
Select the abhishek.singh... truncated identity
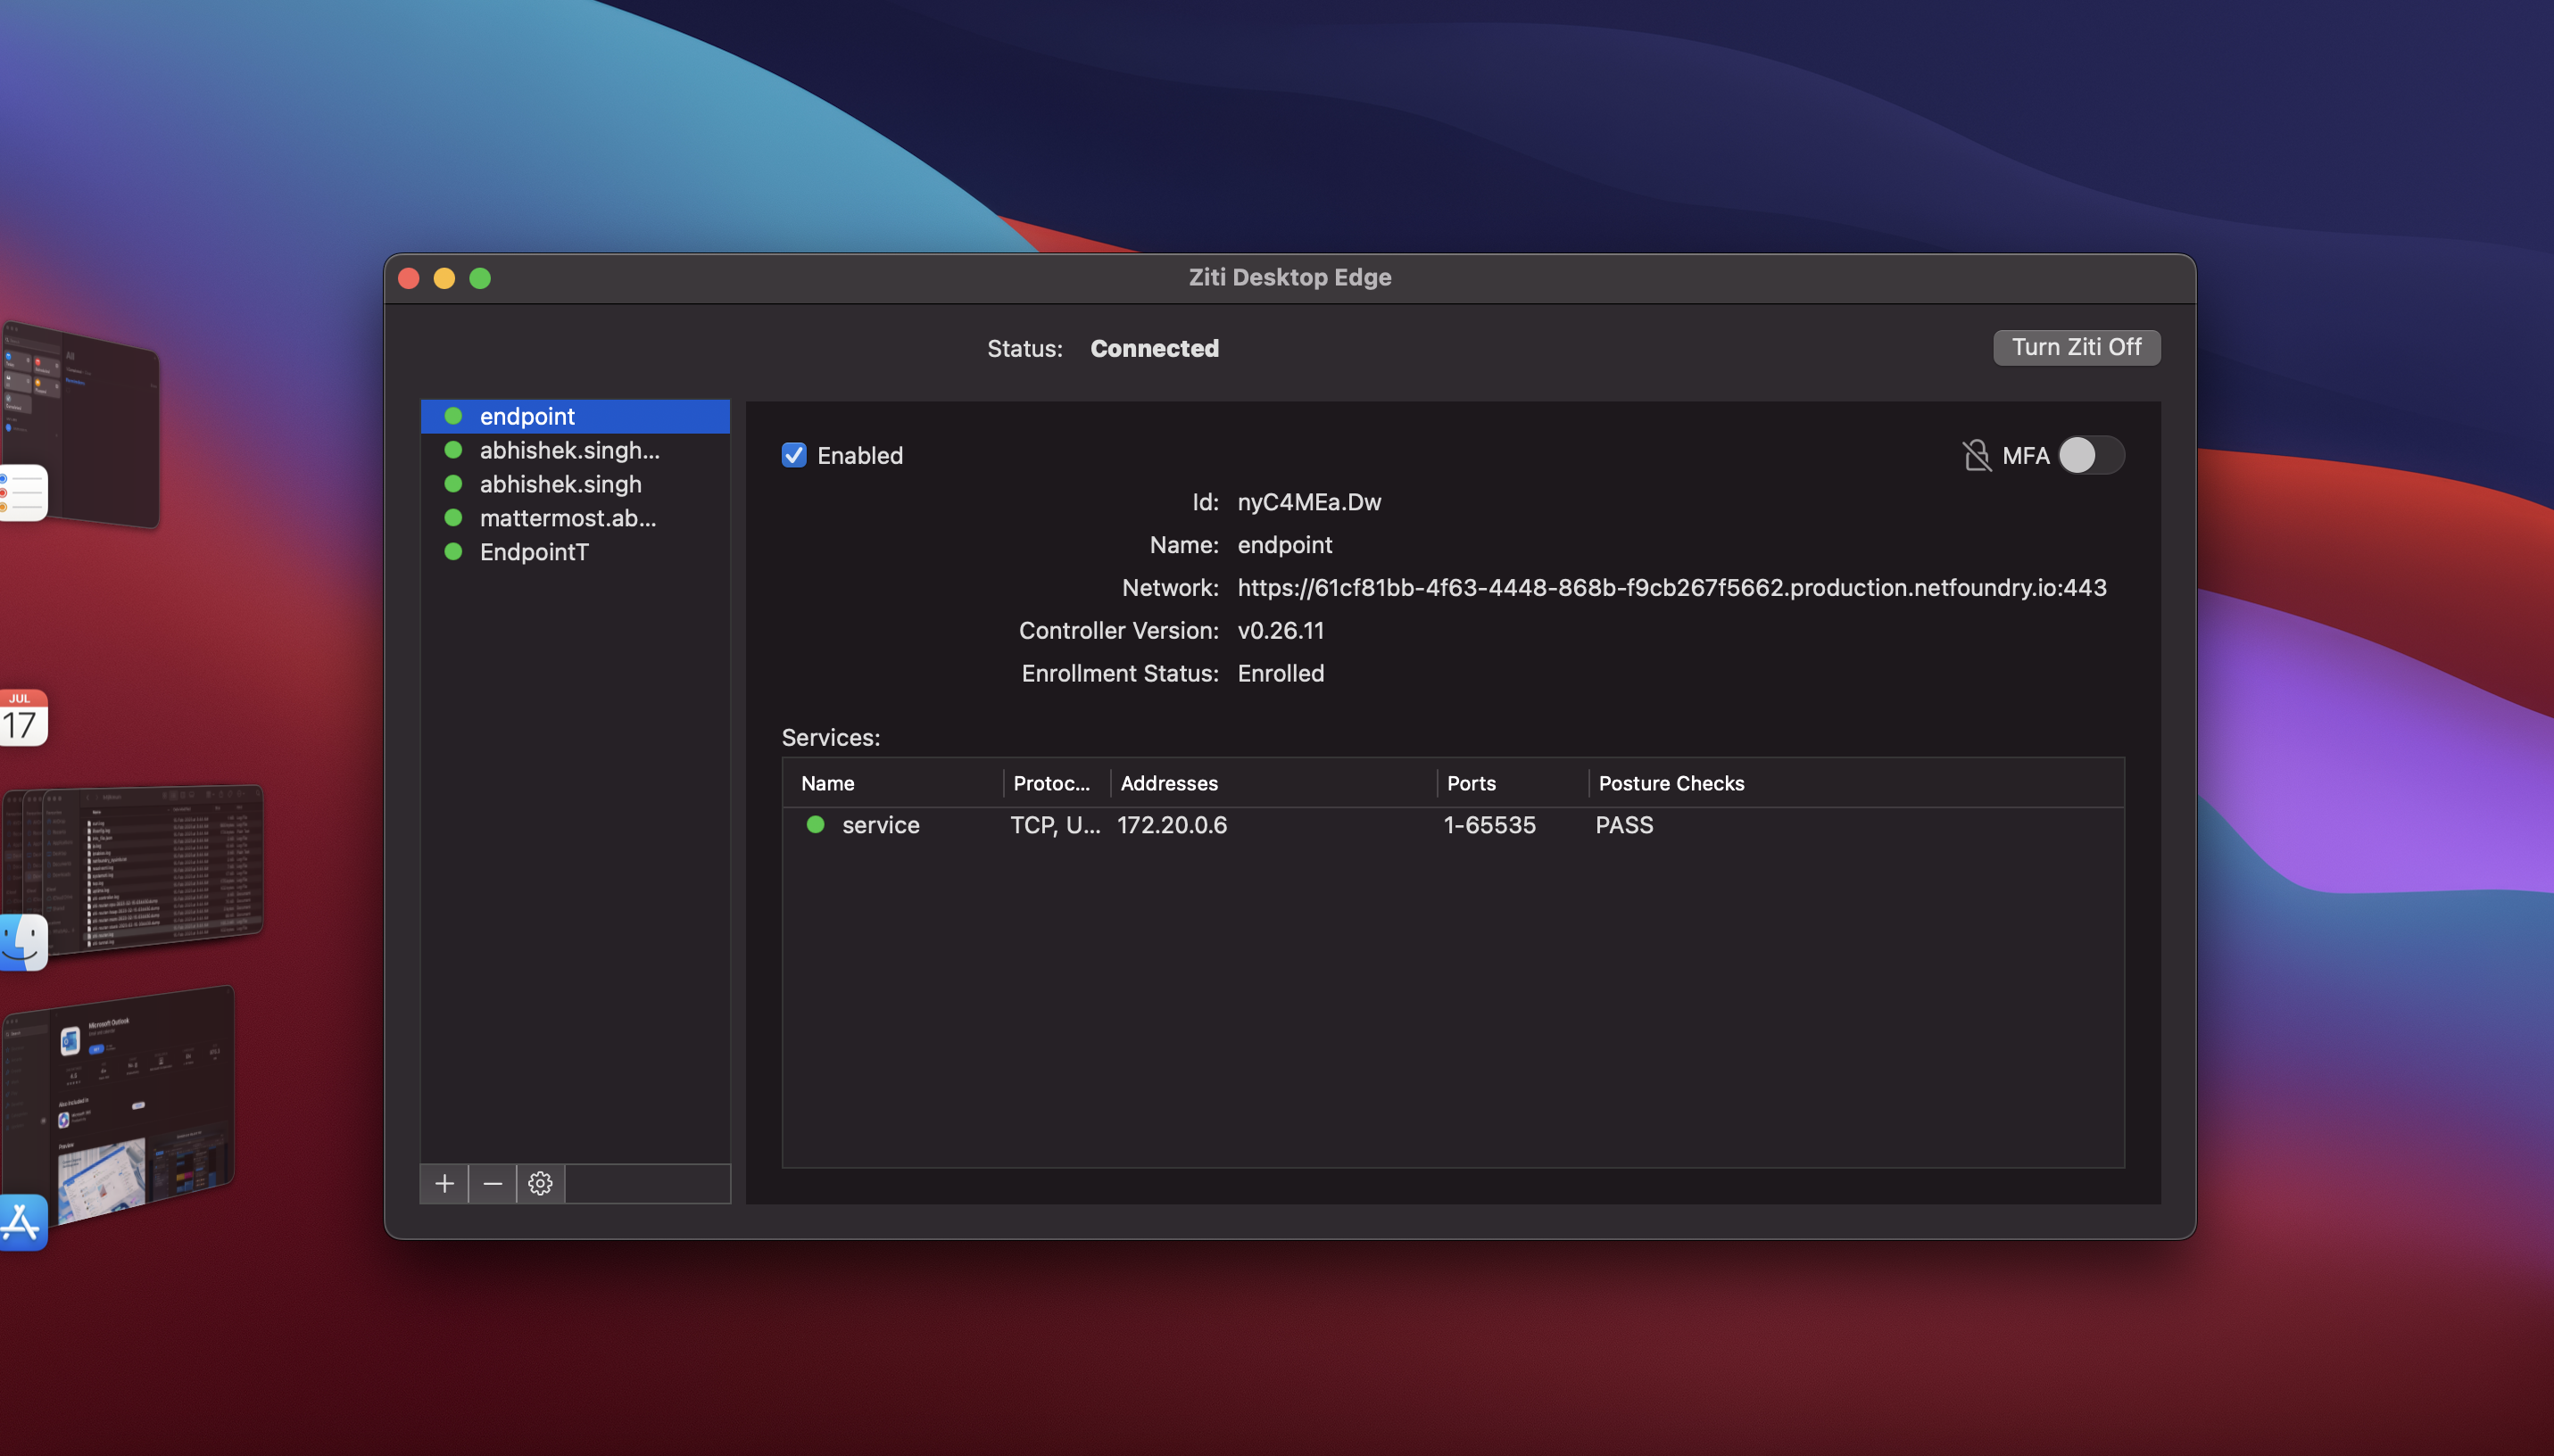575,450
